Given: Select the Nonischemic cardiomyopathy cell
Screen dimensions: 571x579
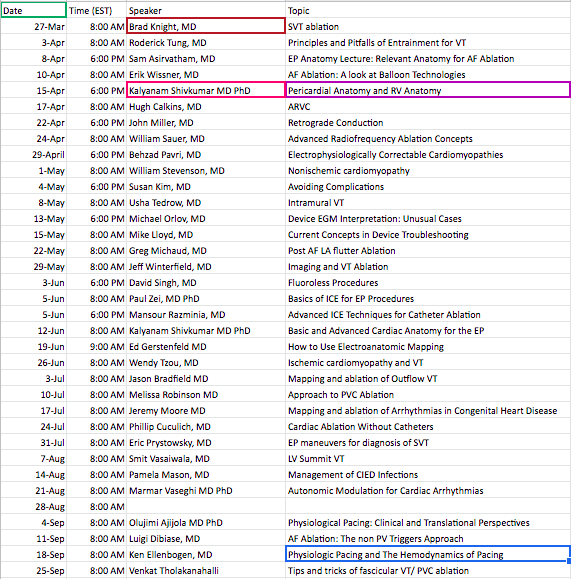Looking at the screenshot, I should coord(428,170).
